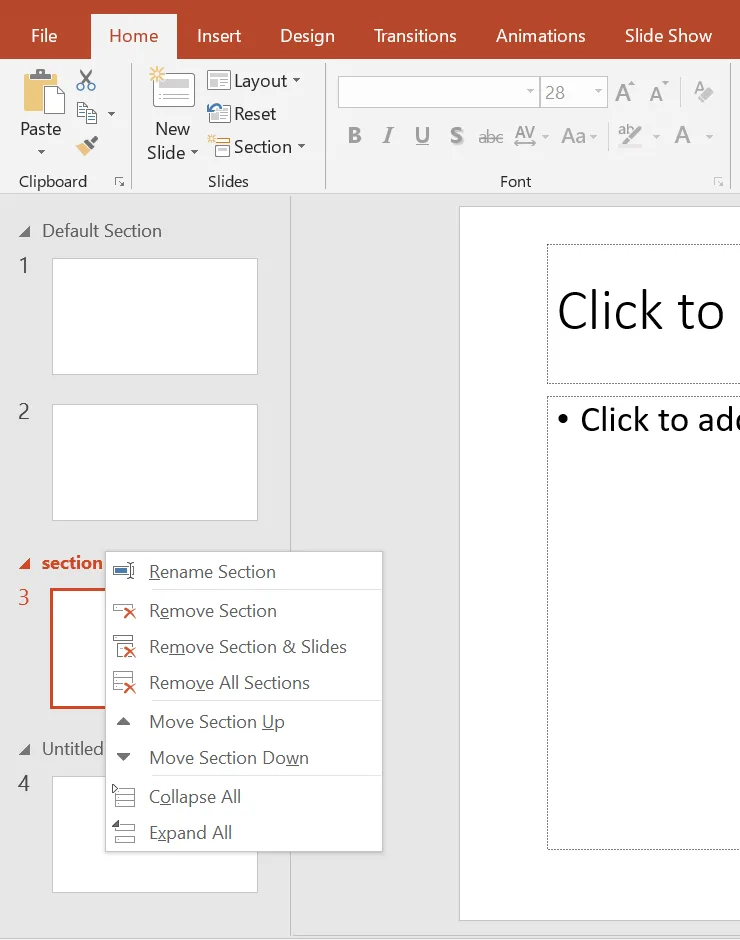This screenshot has width=740, height=940.
Task: Select the Home tab
Action: [x=134, y=36]
